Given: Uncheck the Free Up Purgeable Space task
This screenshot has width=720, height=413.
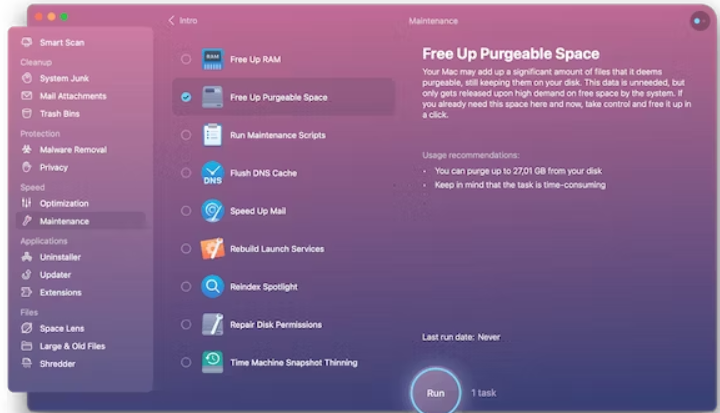Looking at the screenshot, I should coord(186,97).
